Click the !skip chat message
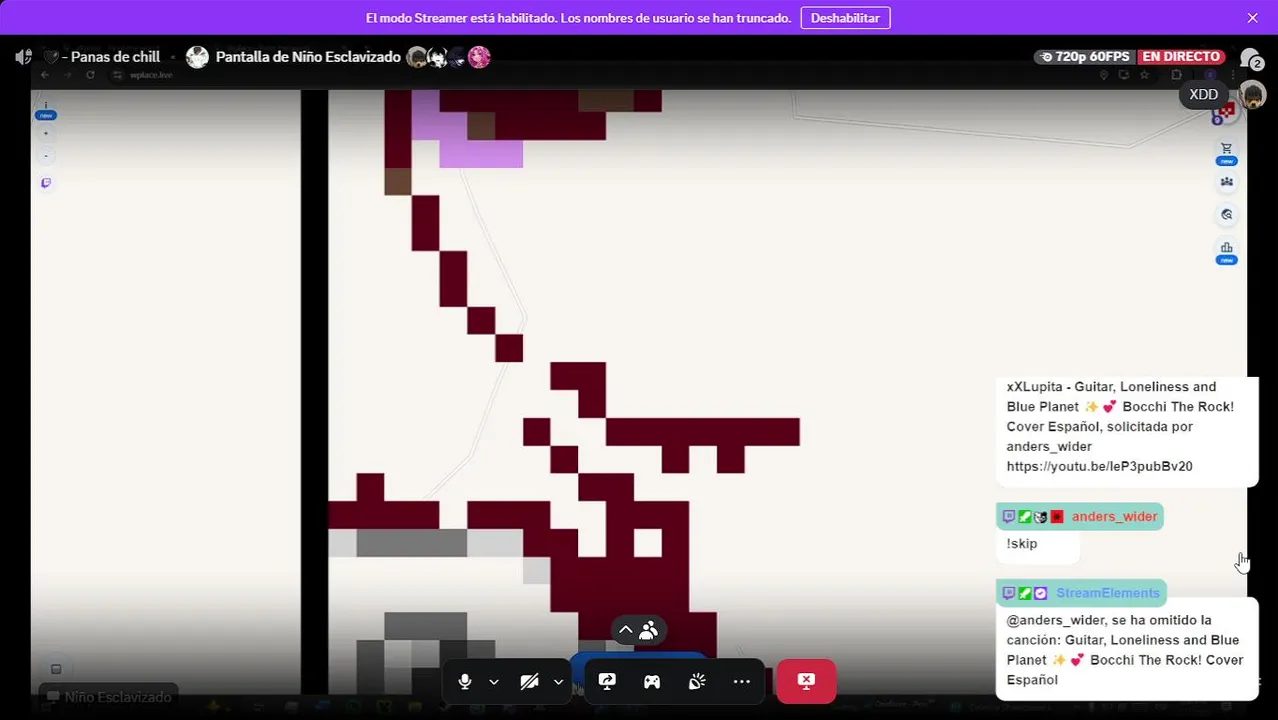The image size is (1278, 720). (x=1022, y=544)
